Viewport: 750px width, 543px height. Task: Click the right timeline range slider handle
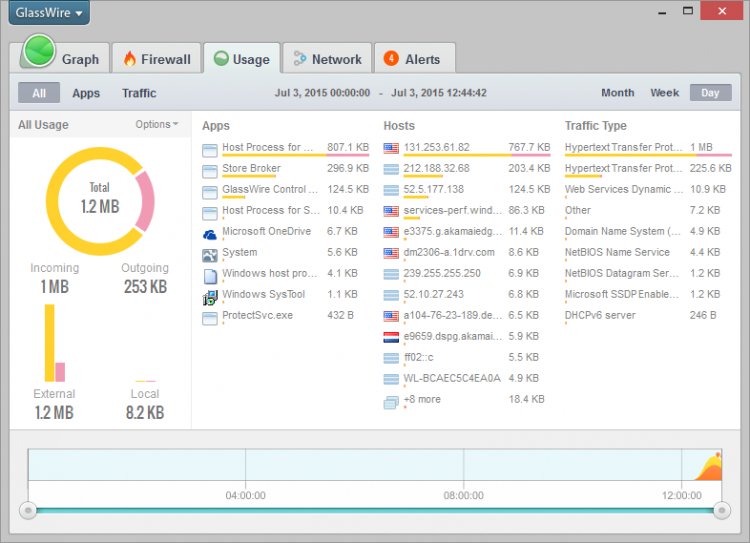[722, 510]
